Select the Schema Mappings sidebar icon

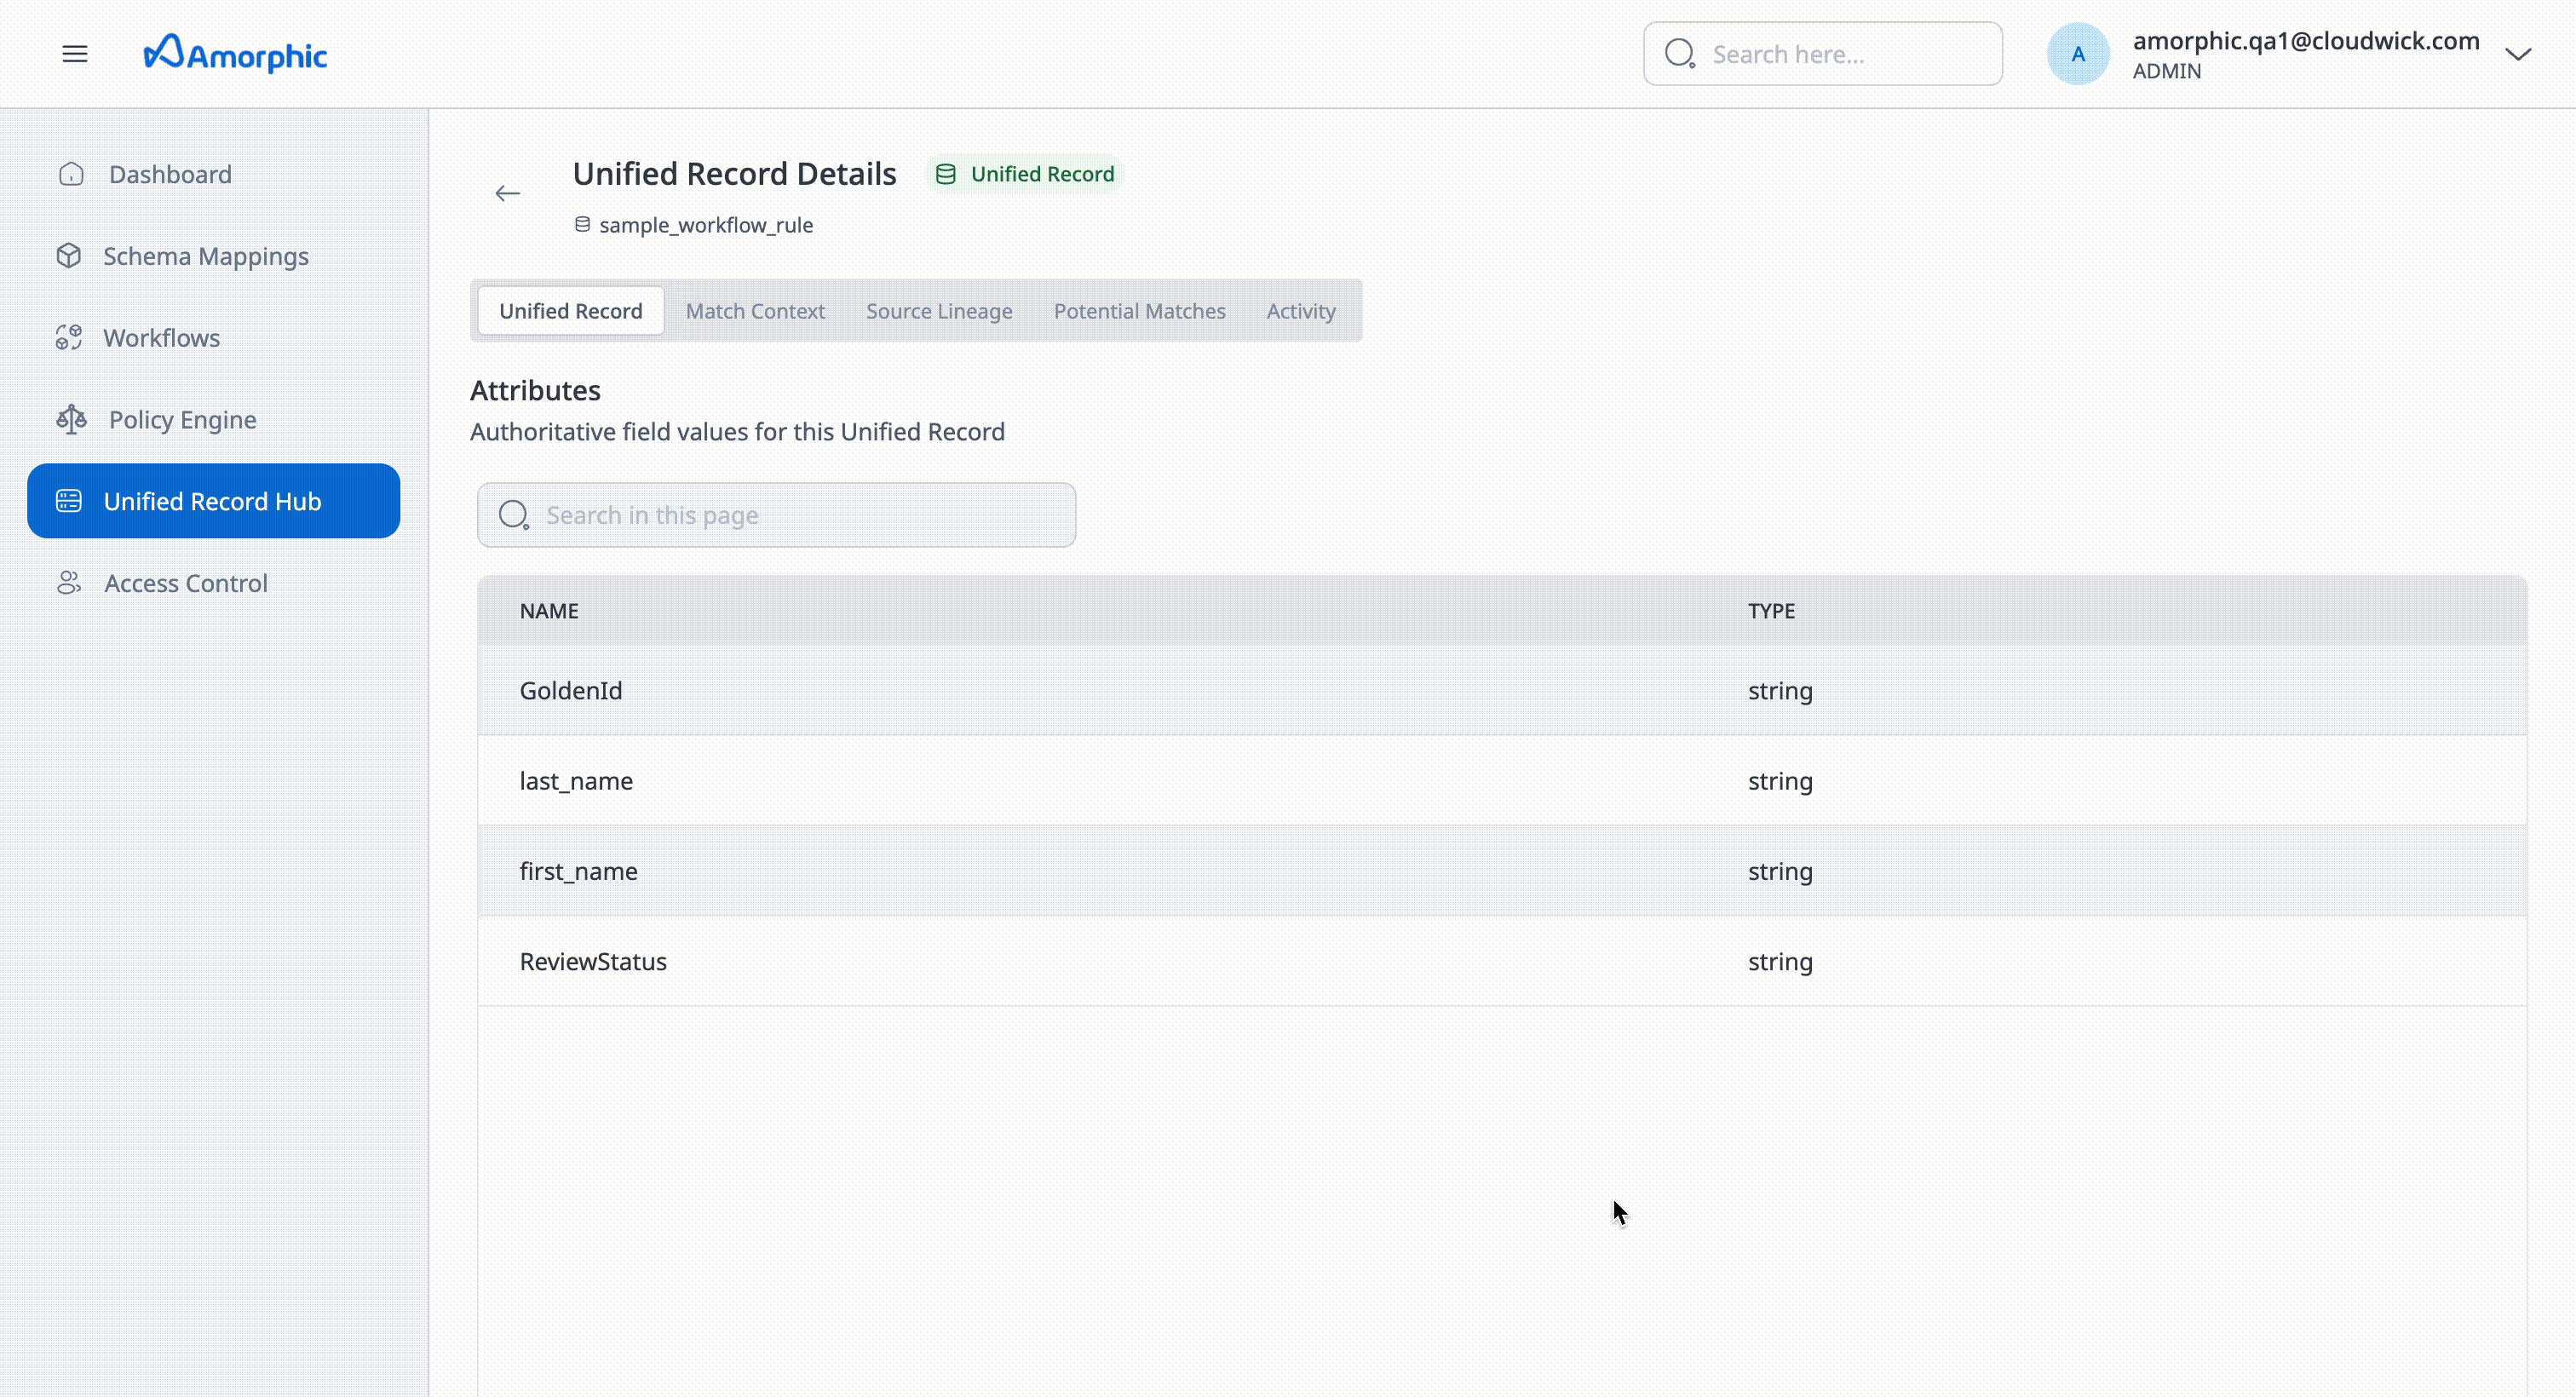click(x=70, y=255)
